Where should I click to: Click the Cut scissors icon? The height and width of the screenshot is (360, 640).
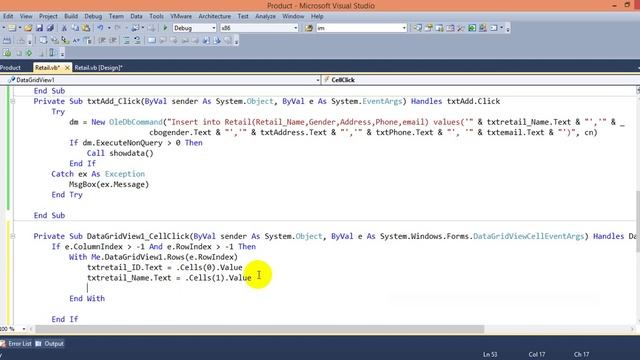[x=64, y=28]
